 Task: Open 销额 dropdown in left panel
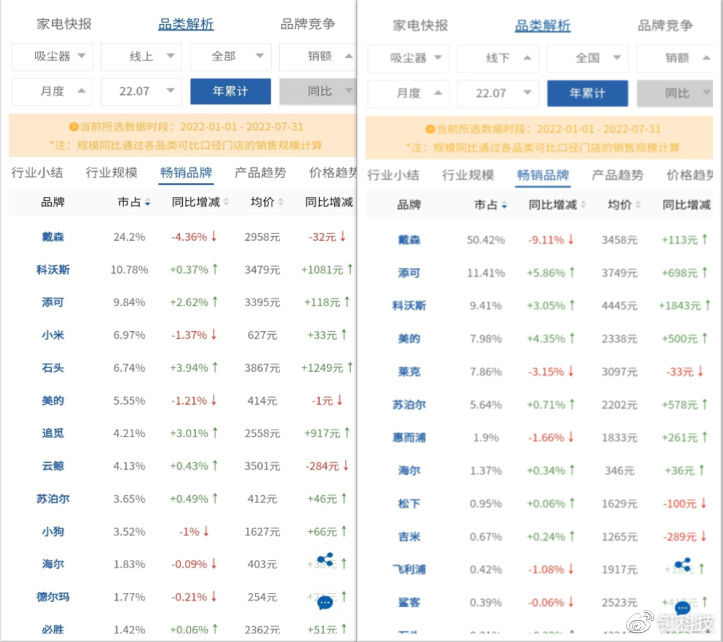[x=318, y=56]
